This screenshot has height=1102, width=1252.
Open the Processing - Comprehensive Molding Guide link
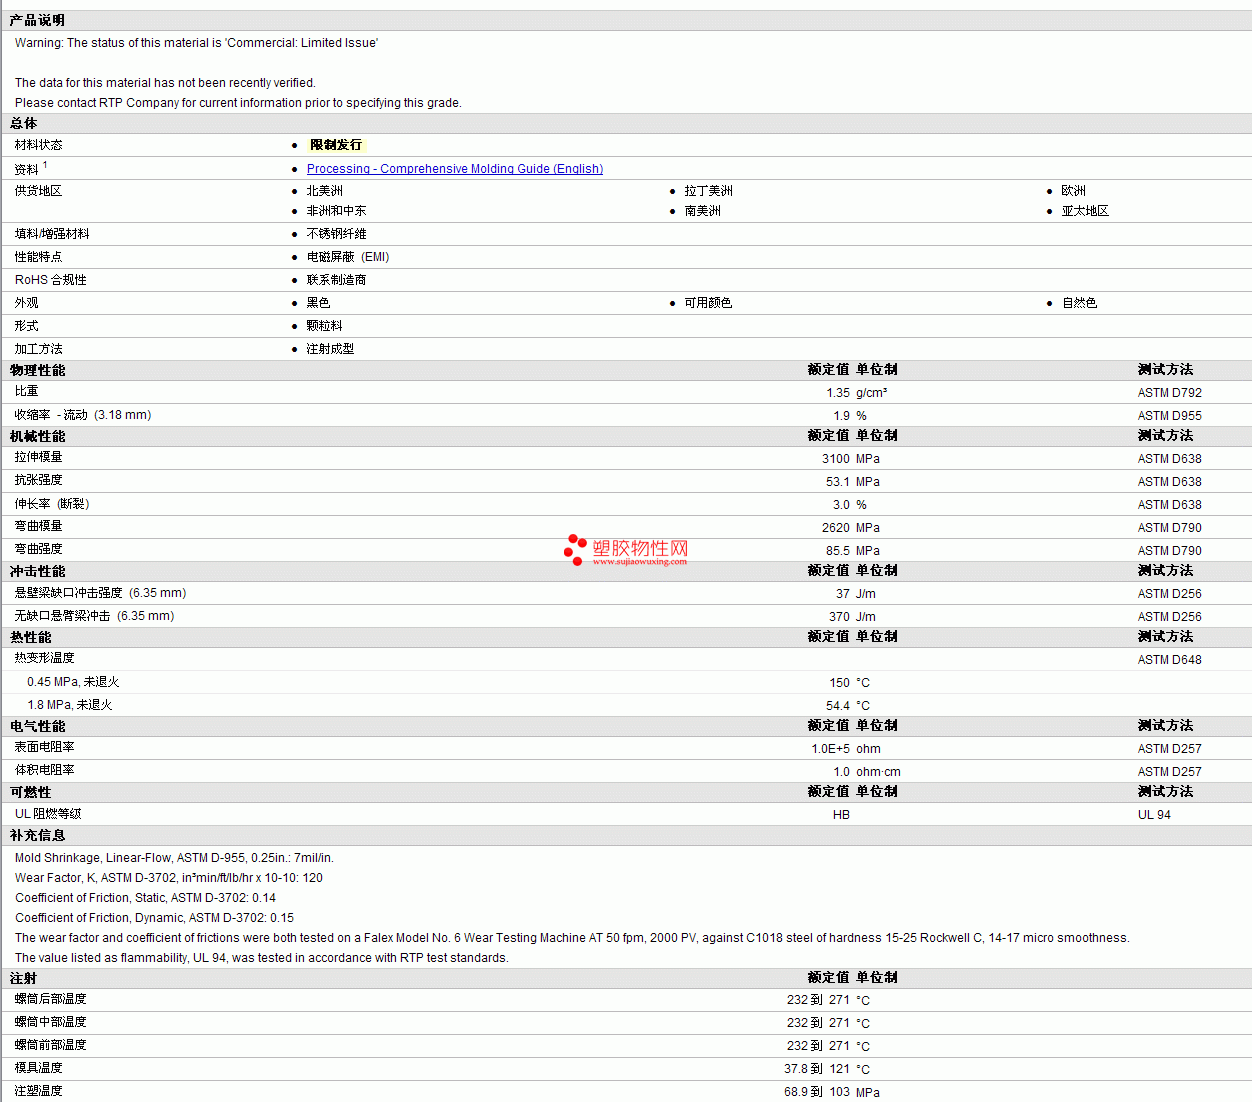coord(455,169)
